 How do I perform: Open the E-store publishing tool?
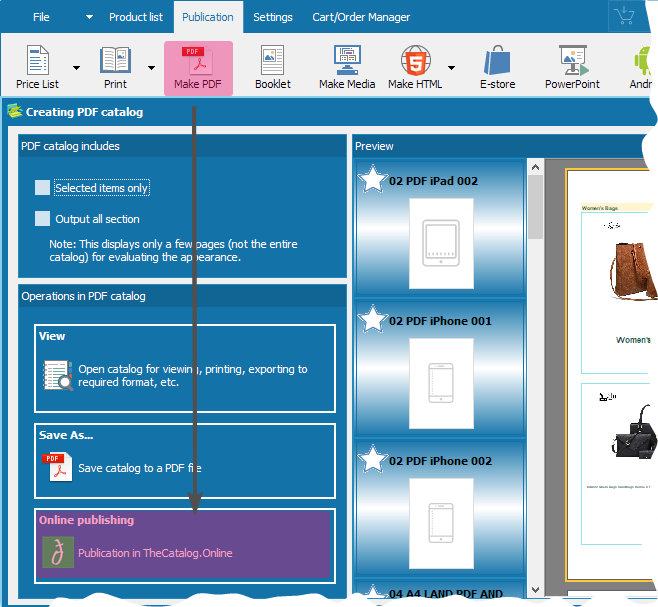pos(498,68)
